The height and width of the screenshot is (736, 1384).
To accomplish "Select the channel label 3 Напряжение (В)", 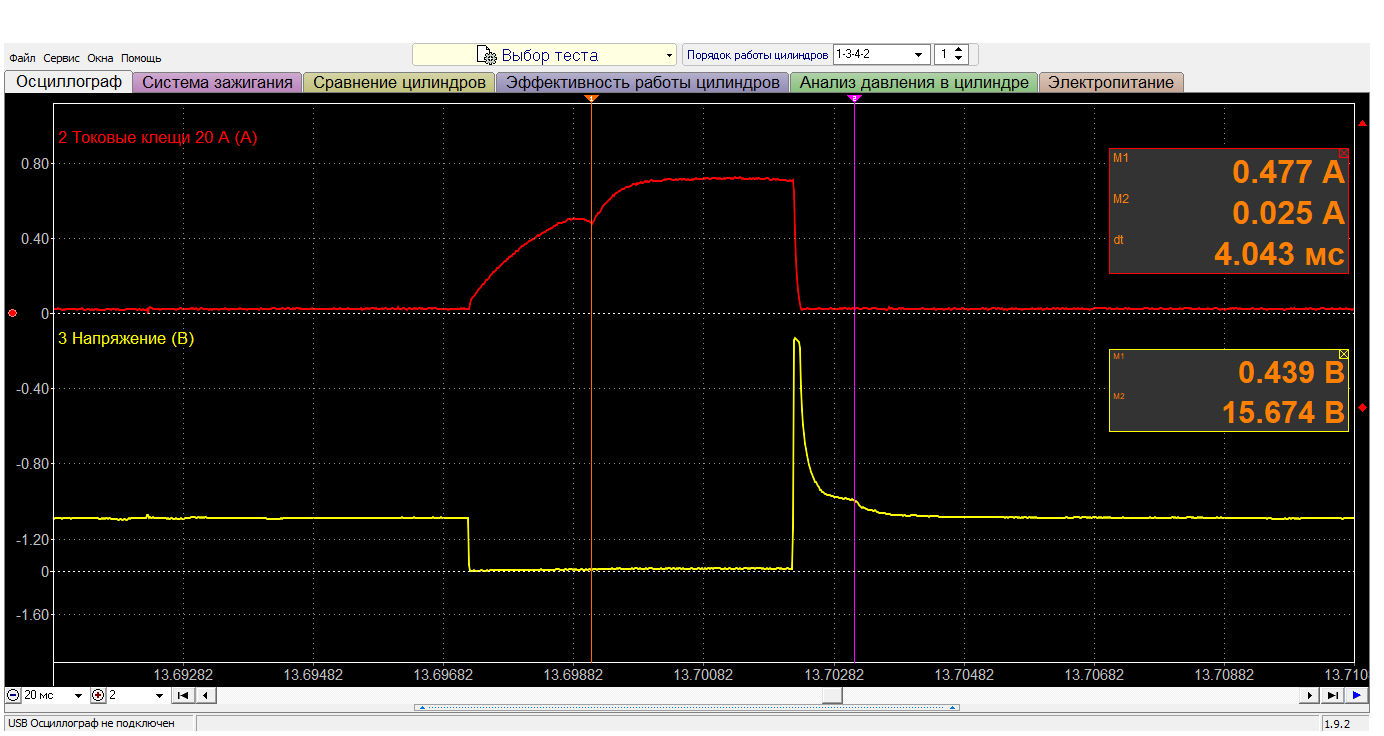I will (x=126, y=339).
